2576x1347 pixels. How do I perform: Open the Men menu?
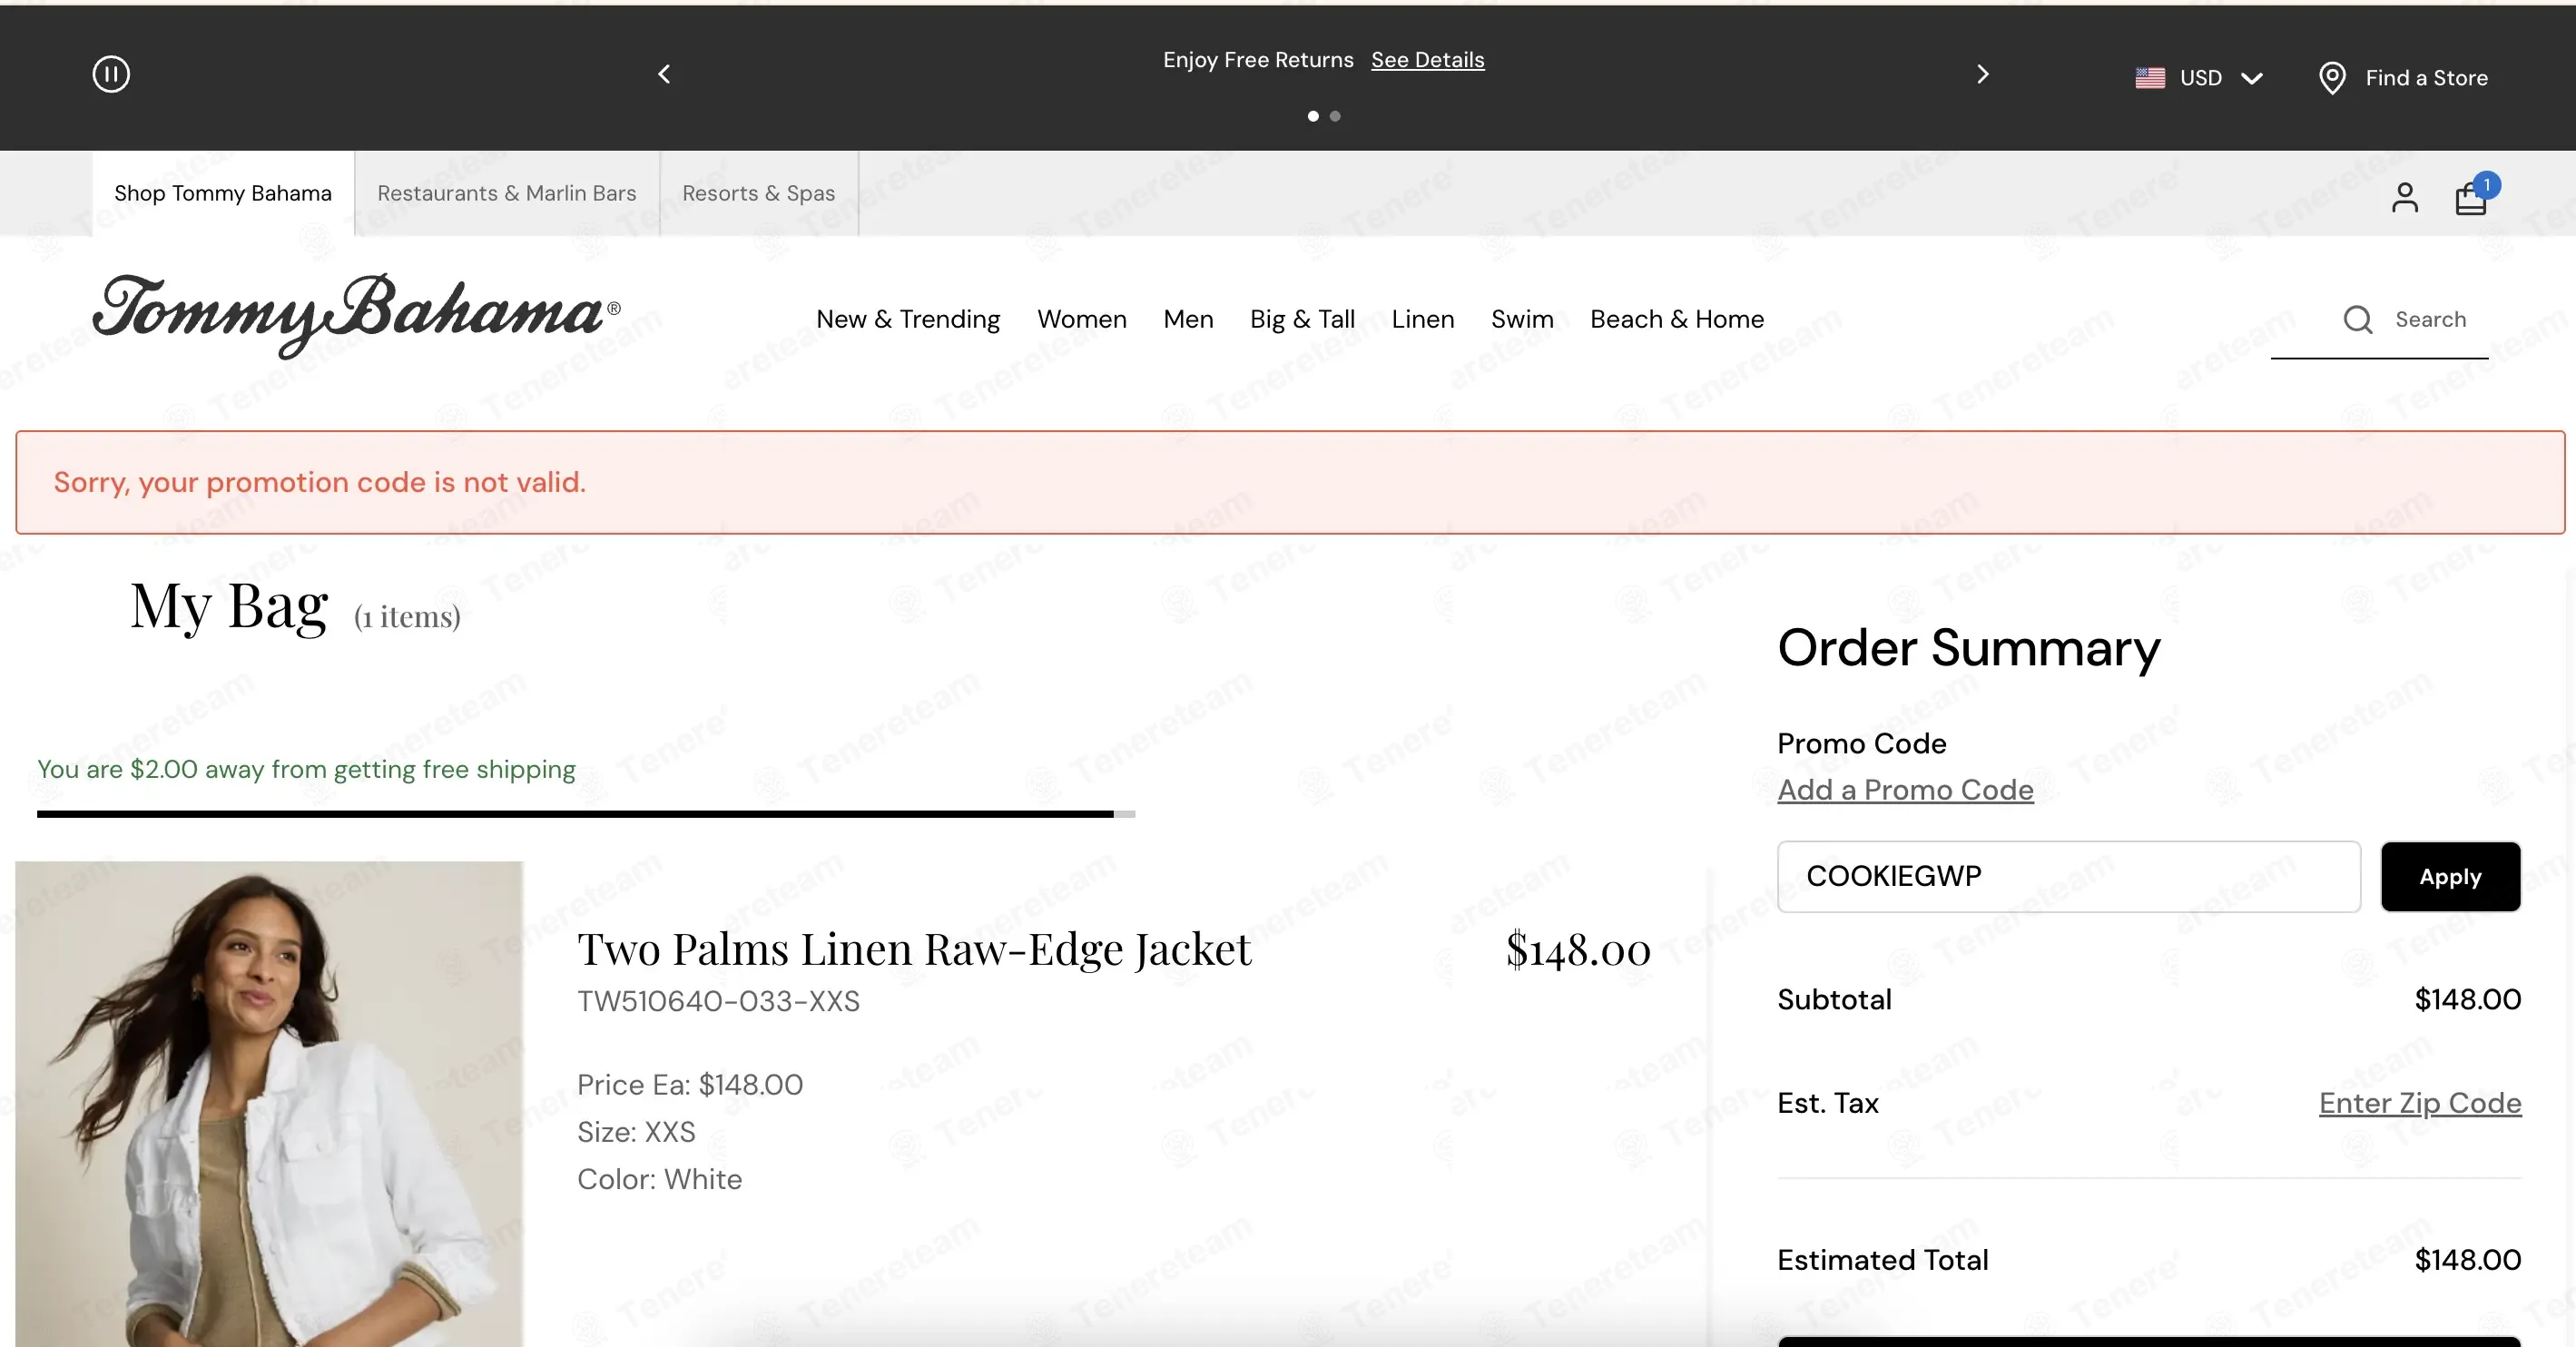pyautogui.click(x=1188, y=319)
